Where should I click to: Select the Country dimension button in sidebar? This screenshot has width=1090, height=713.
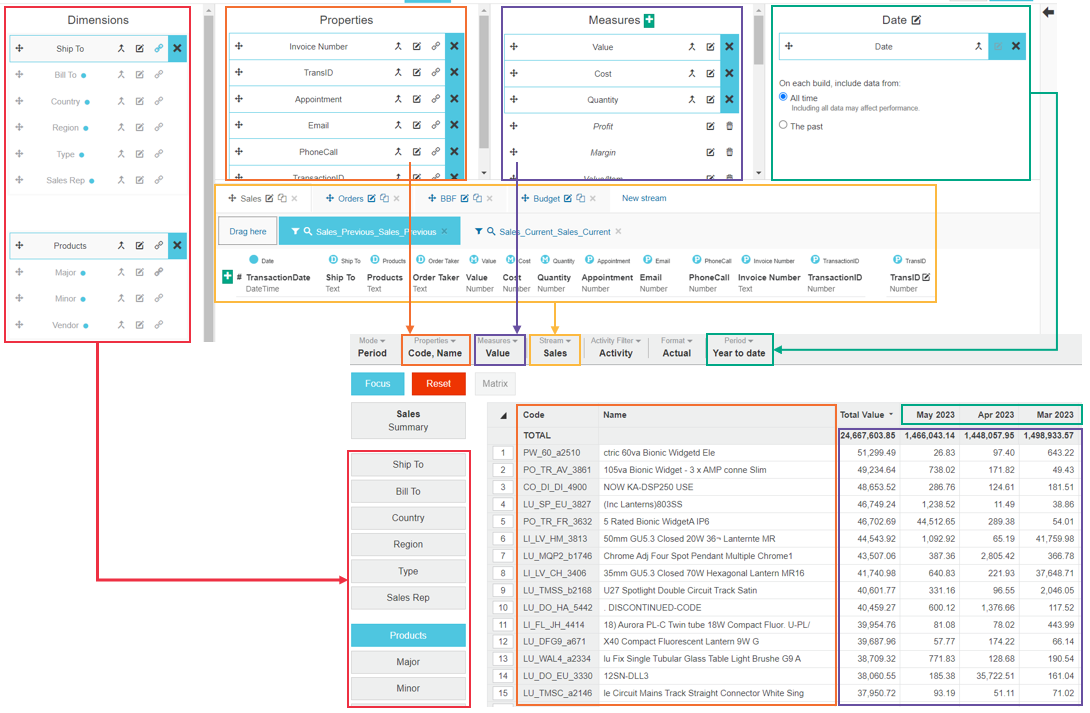[408, 518]
